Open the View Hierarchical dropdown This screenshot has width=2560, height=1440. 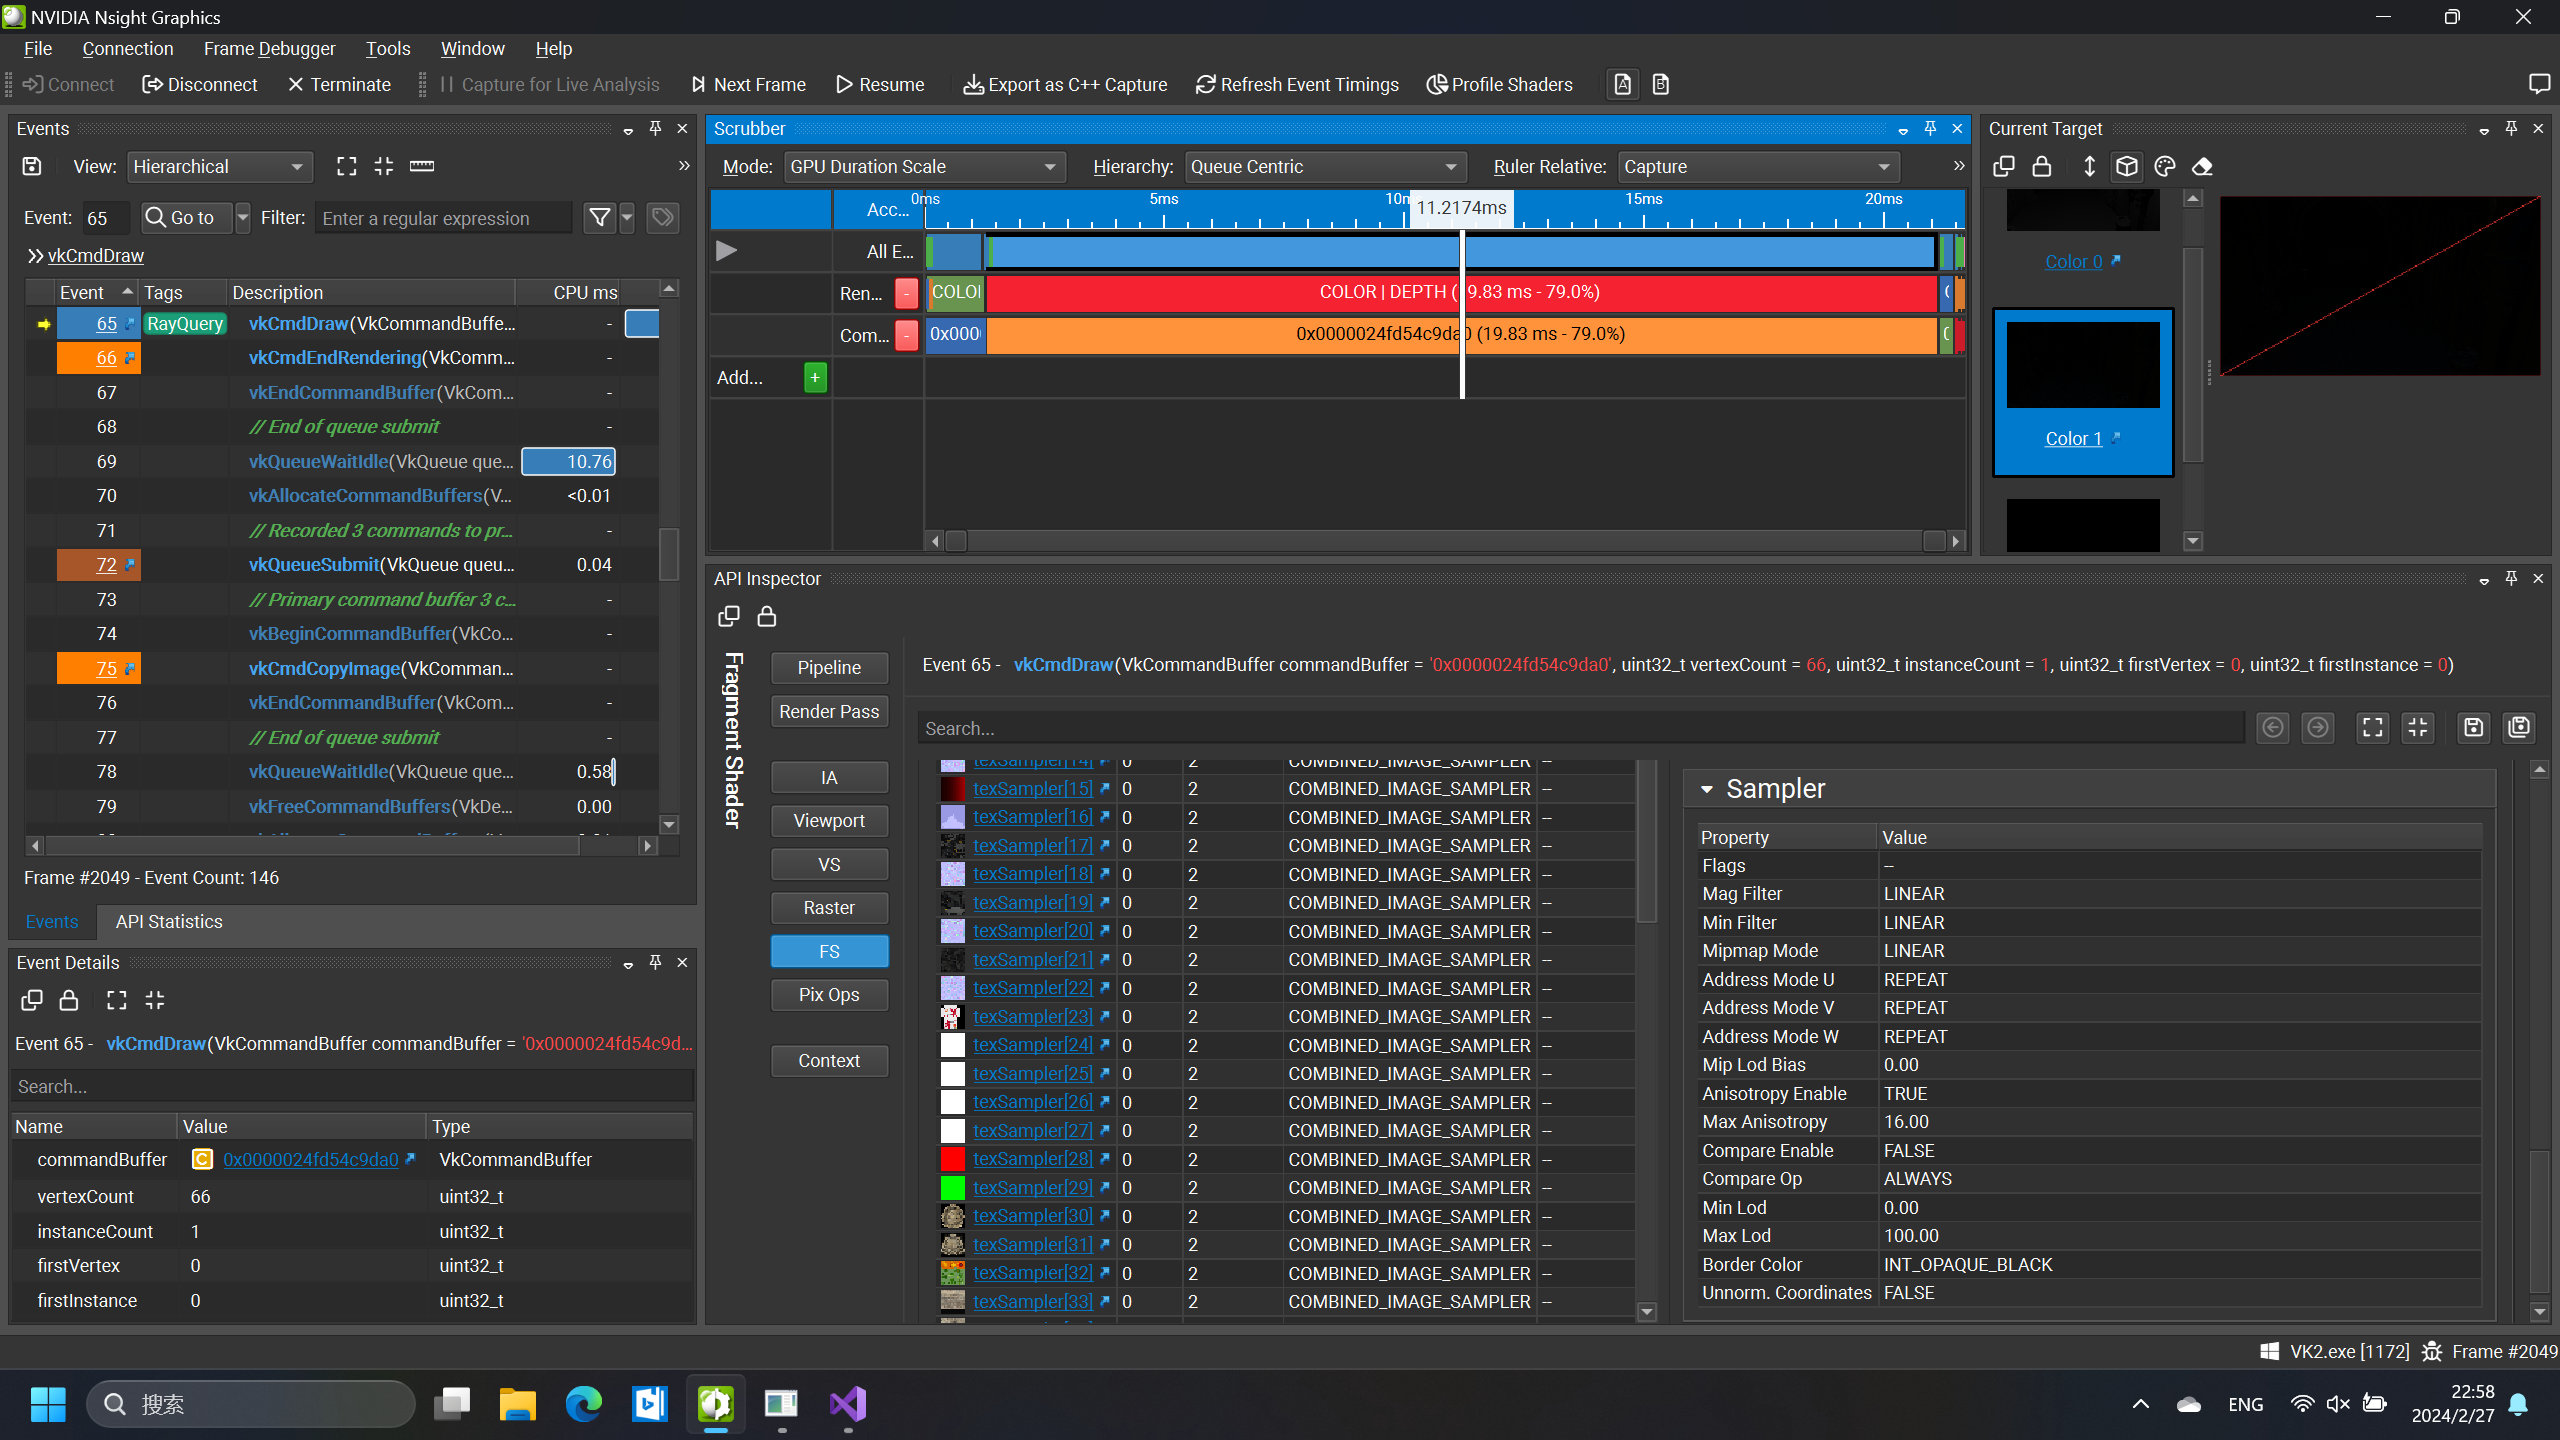tap(219, 167)
